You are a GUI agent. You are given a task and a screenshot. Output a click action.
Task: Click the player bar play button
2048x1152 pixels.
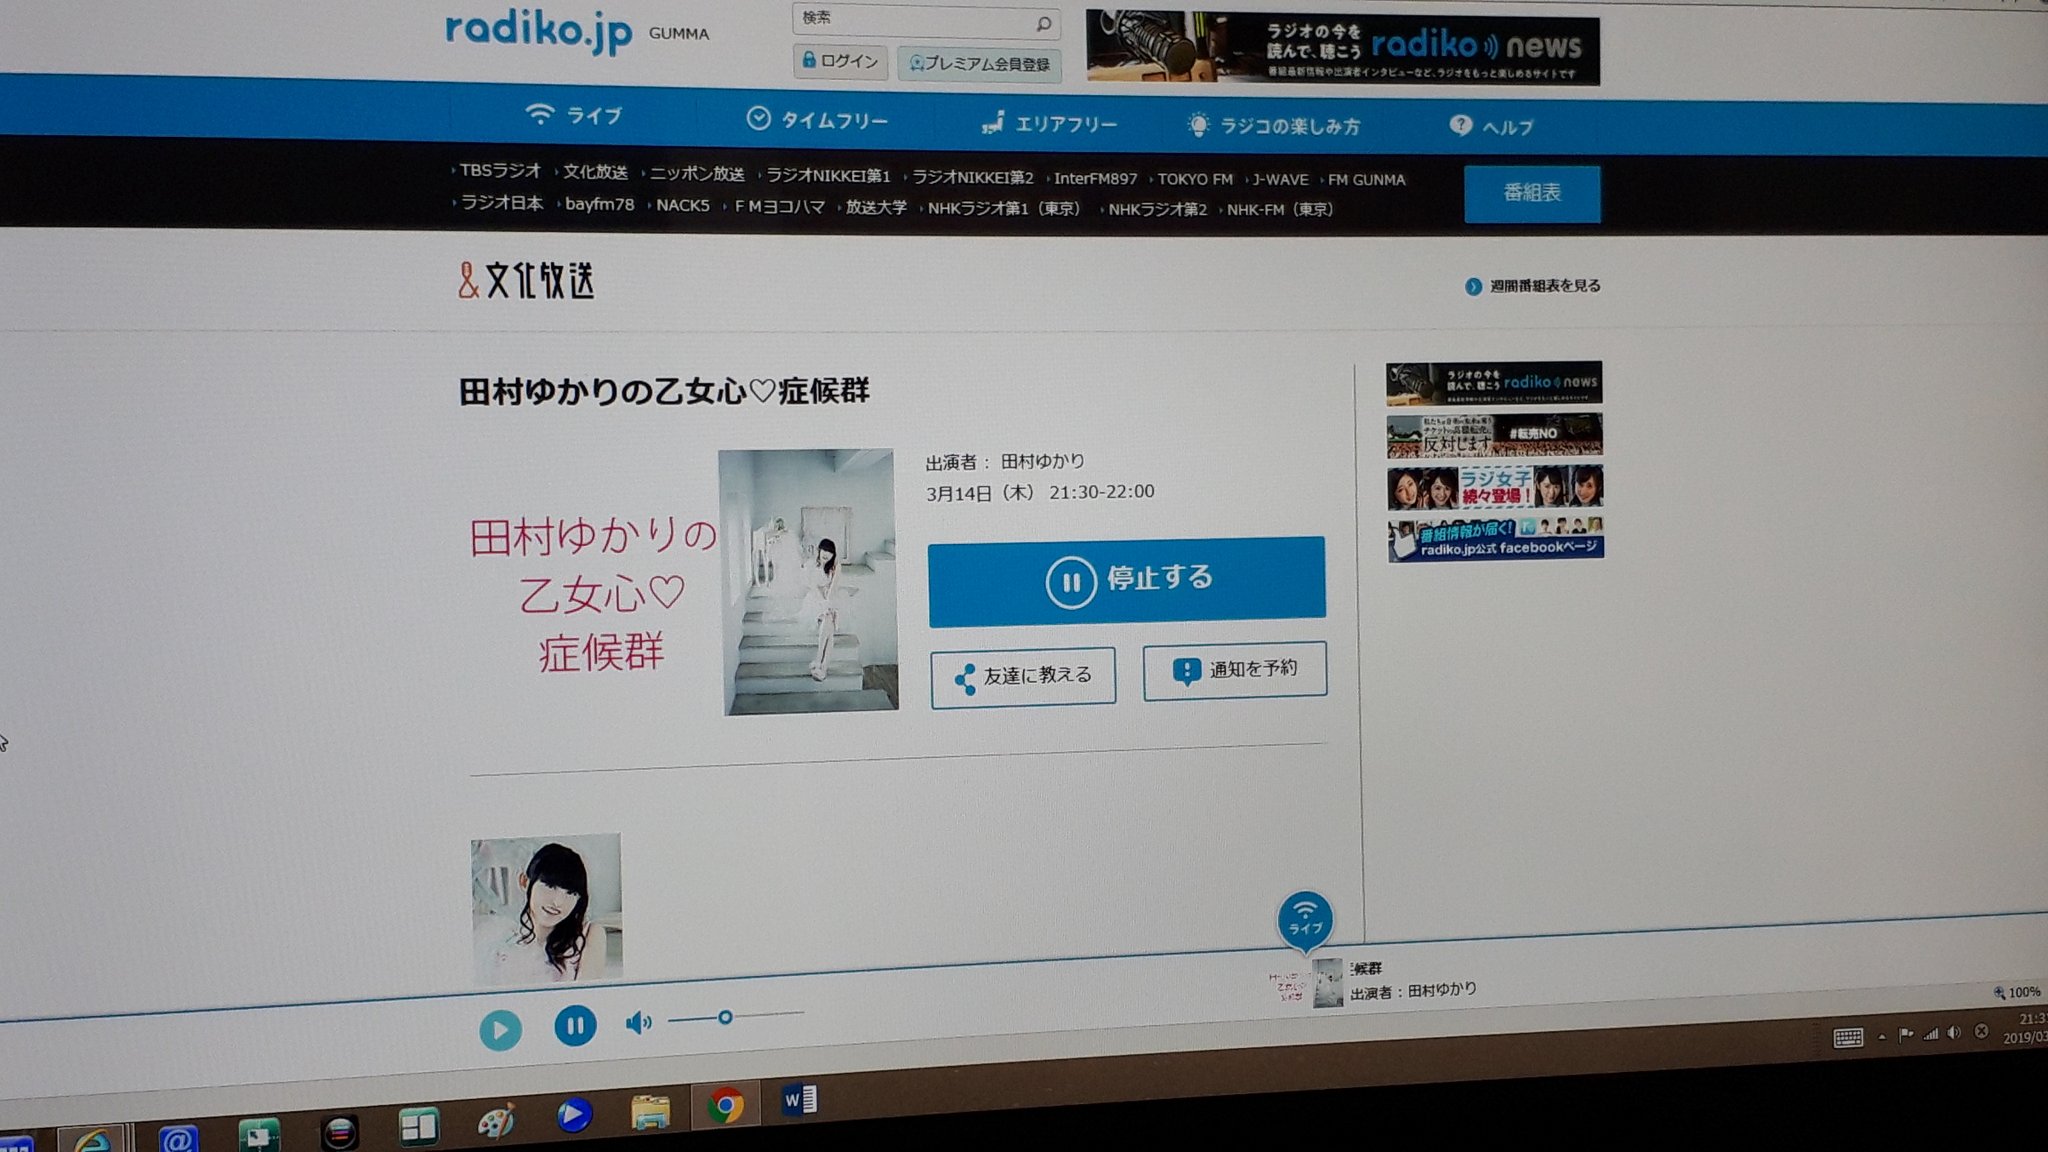500,1030
